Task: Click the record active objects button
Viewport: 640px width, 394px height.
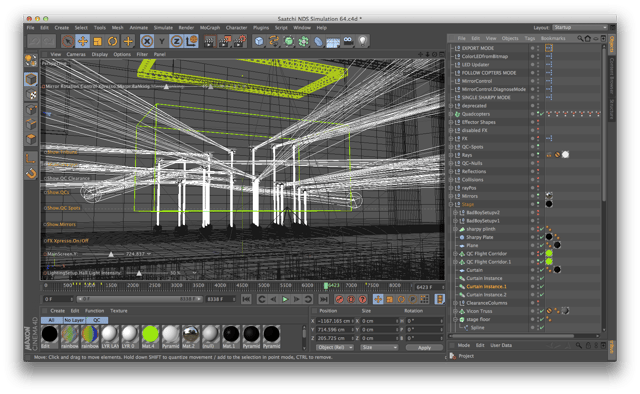Action: [x=339, y=299]
